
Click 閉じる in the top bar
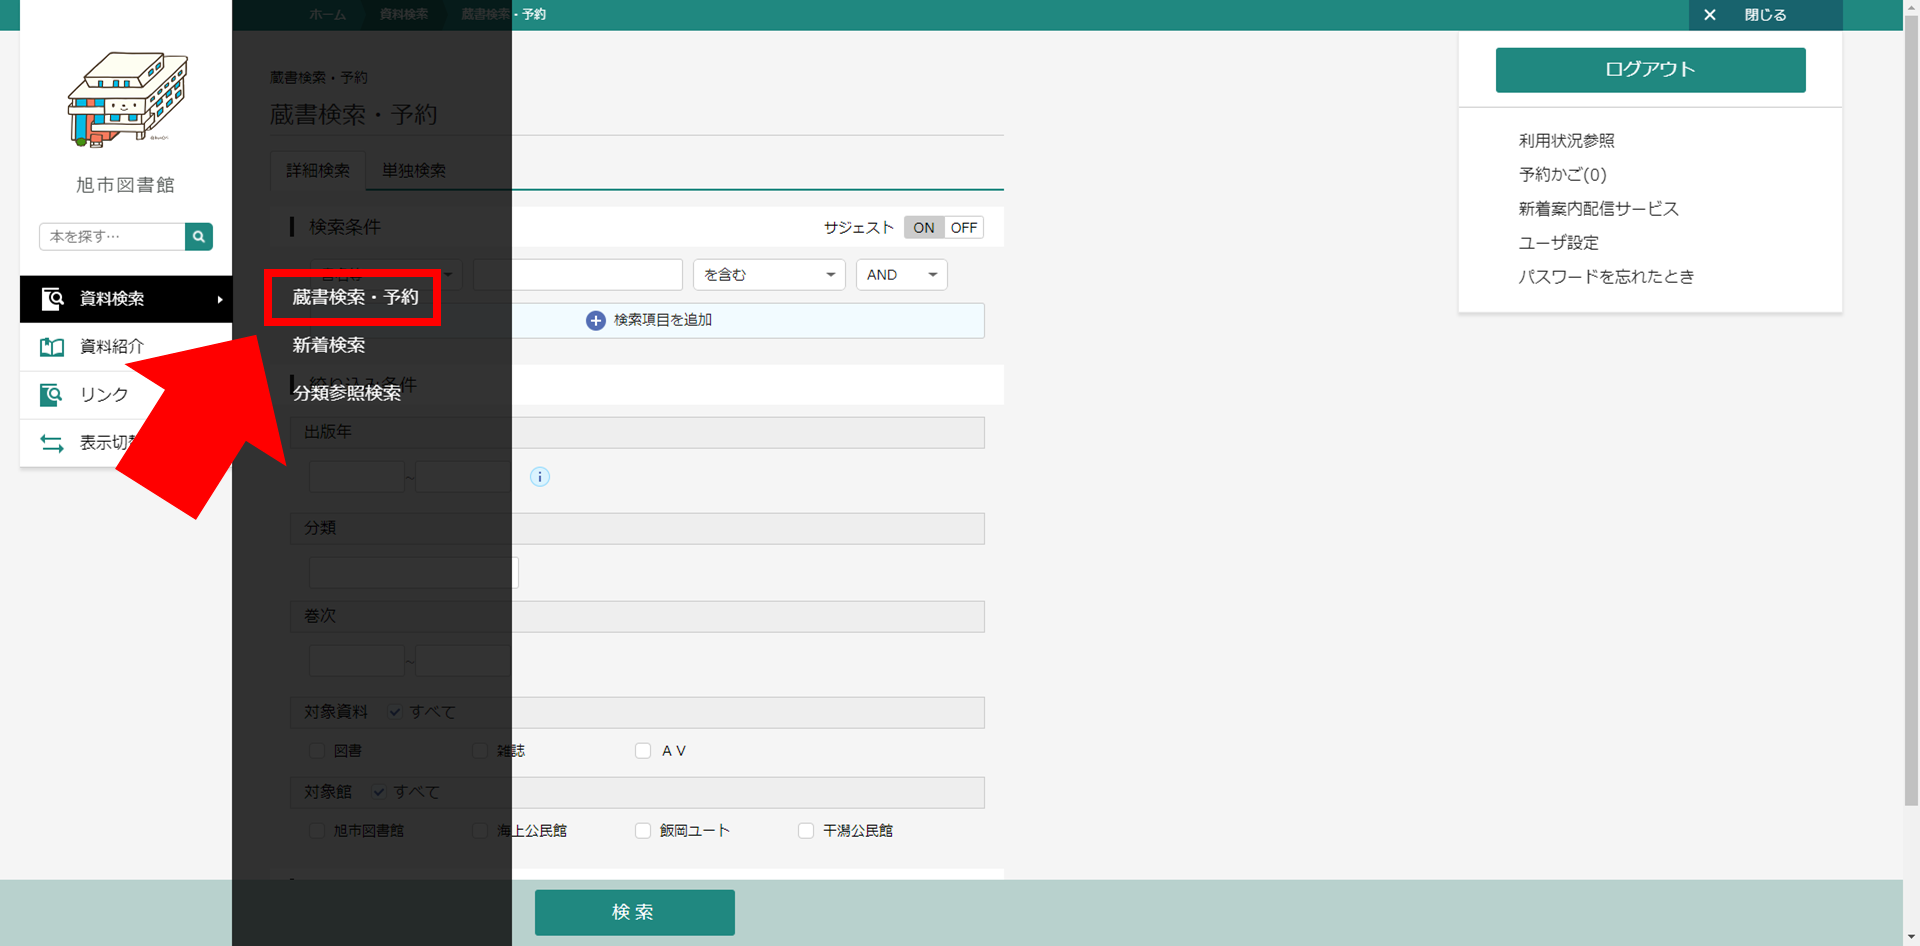tap(1765, 15)
